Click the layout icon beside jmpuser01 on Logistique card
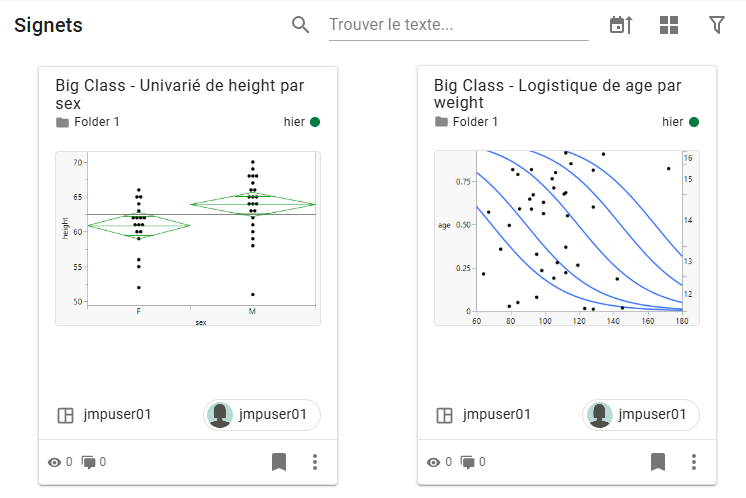 pyautogui.click(x=445, y=414)
